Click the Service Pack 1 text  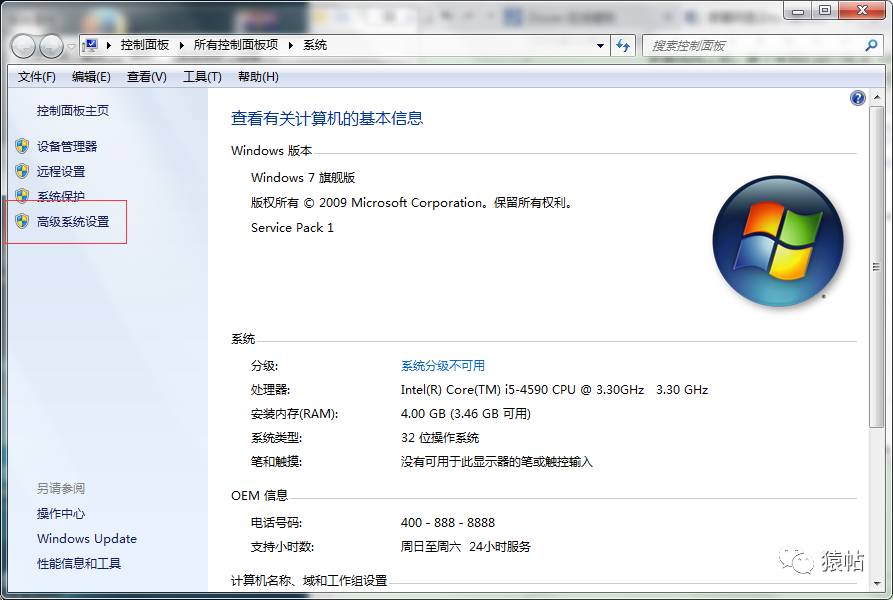pos(292,228)
